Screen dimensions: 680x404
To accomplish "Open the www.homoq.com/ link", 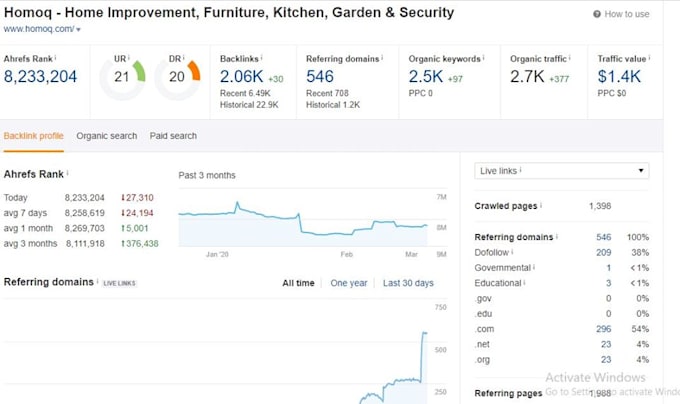I will pos(39,29).
